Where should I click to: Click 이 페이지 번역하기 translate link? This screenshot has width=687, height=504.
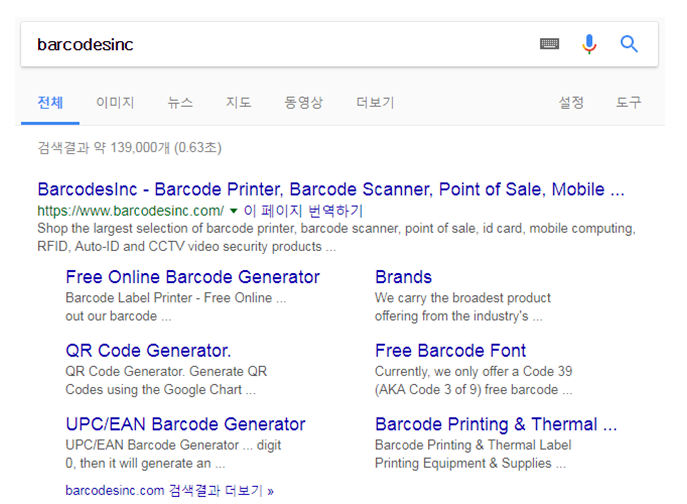point(303,211)
